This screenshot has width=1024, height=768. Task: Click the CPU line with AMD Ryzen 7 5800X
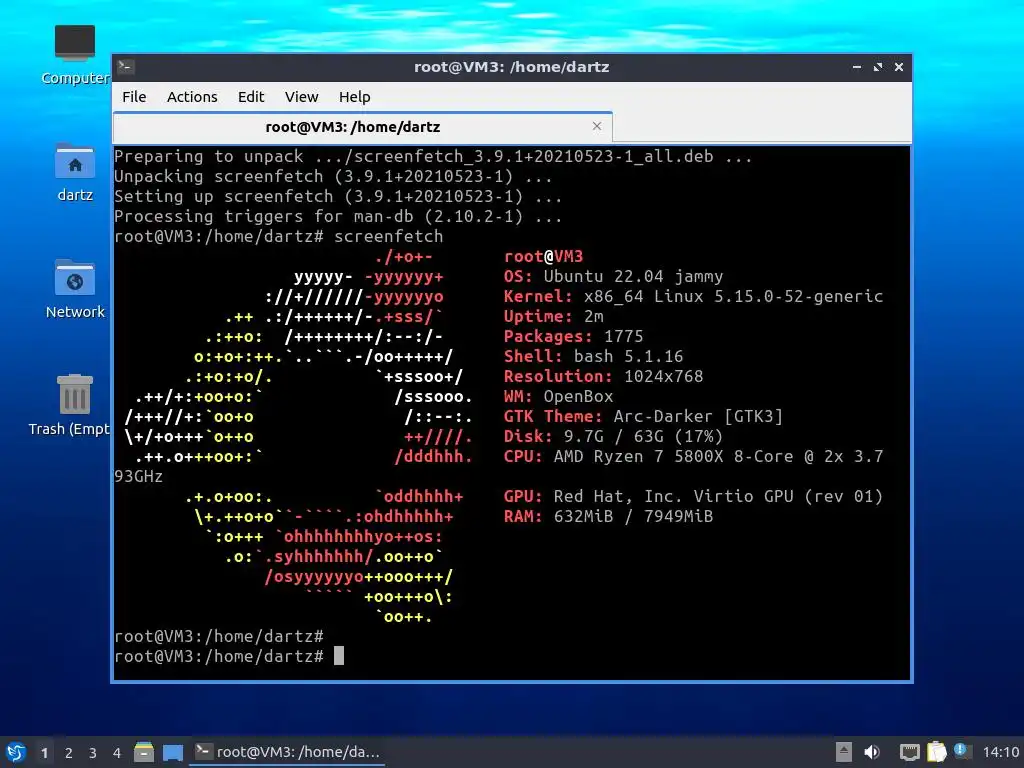[x=693, y=456]
